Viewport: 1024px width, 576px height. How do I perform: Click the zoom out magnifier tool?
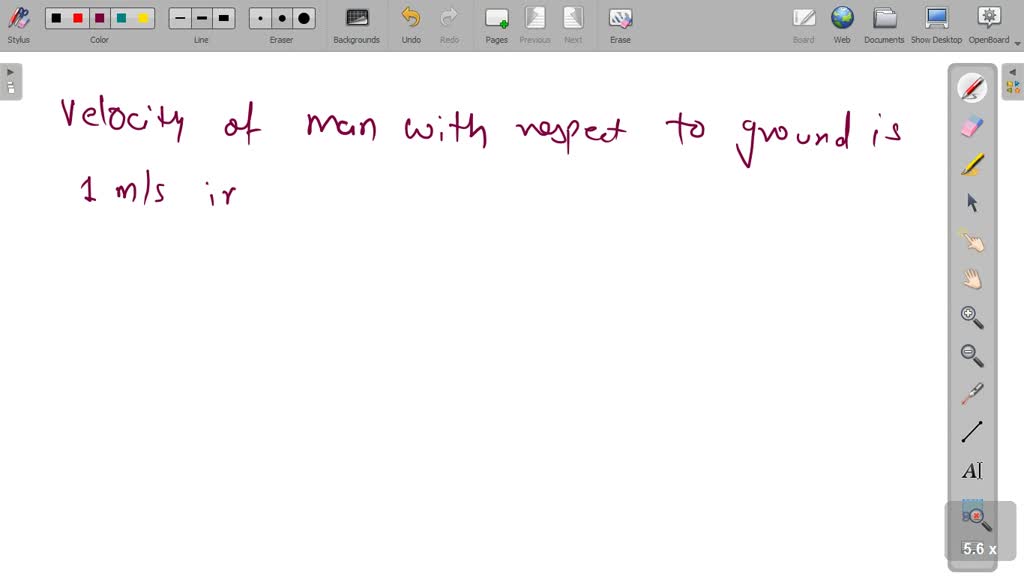pyautogui.click(x=972, y=355)
